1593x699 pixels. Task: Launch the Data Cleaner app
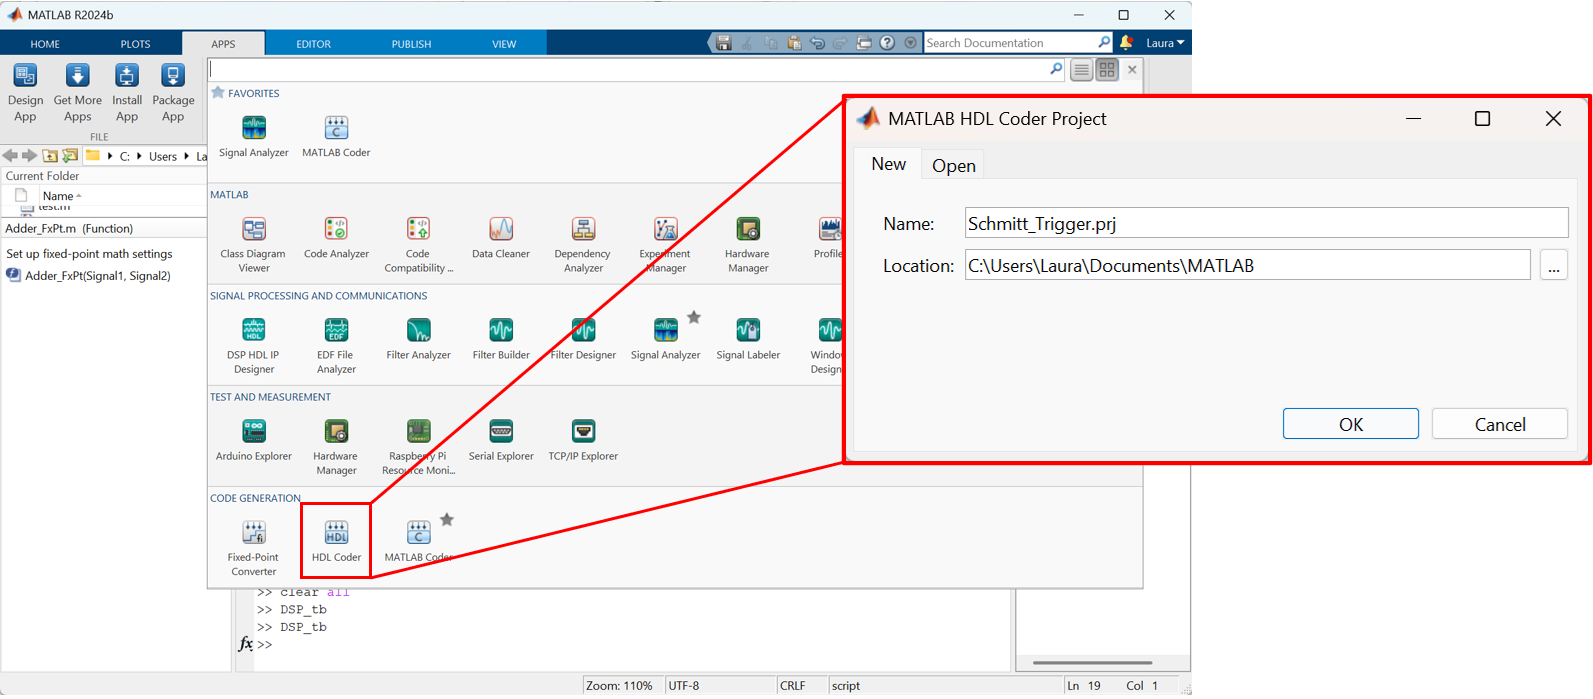(x=501, y=238)
